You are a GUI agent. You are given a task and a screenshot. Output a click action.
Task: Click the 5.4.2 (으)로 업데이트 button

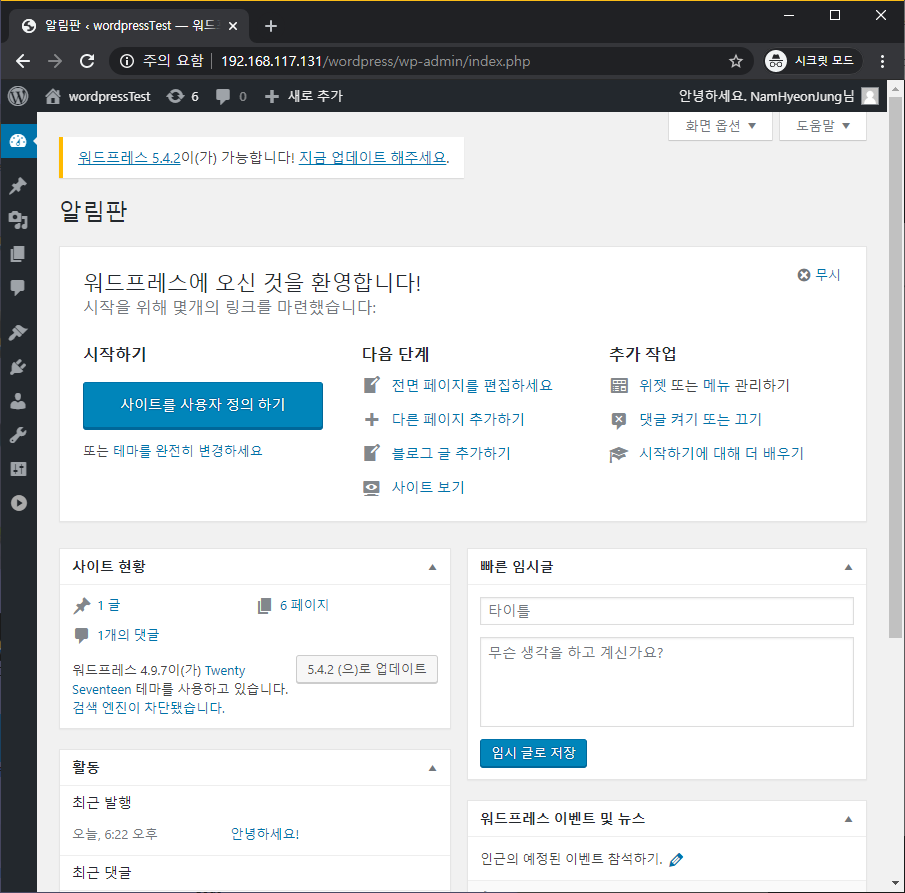(367, 670)
